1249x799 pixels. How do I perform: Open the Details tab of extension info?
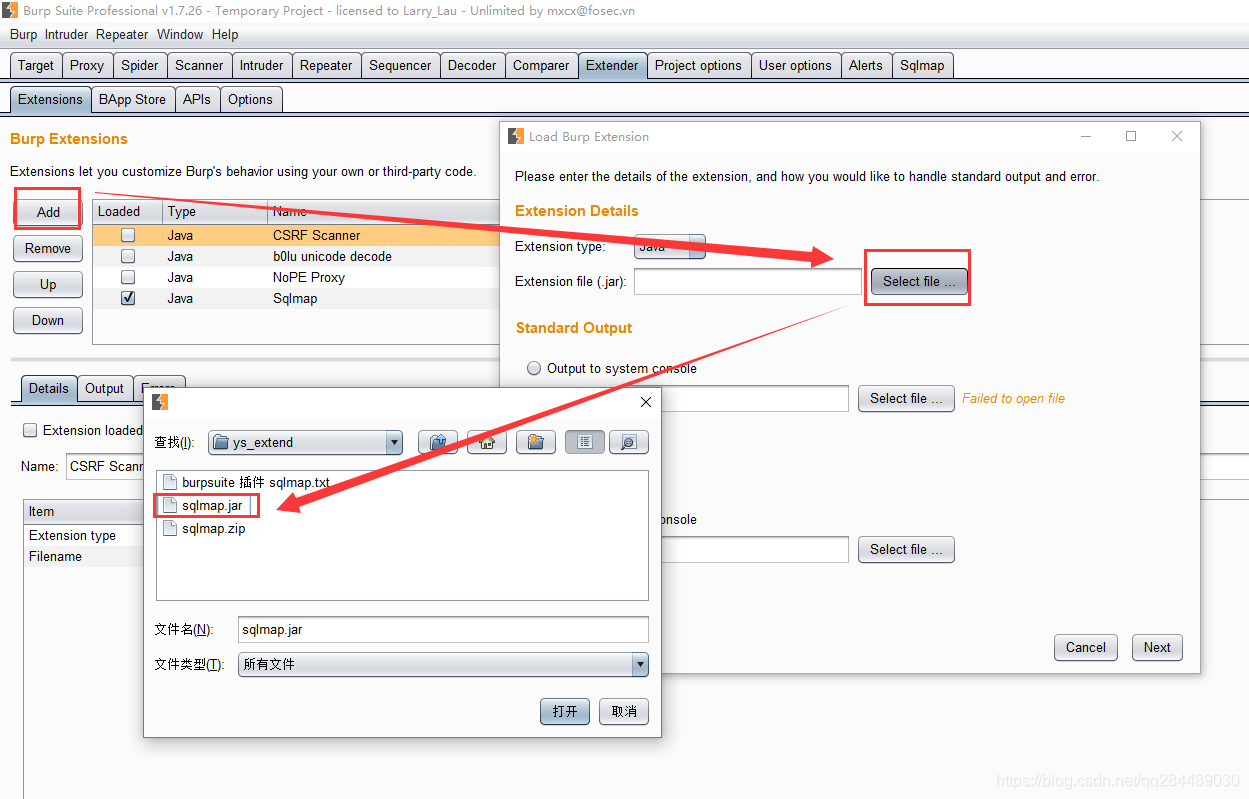tap(49, 388)
